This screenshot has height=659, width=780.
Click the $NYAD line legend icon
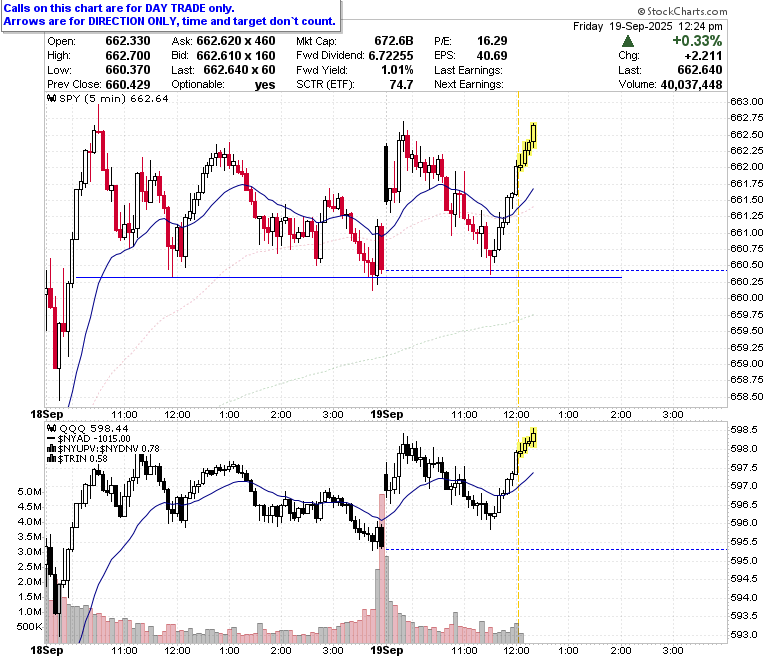click(52, 439)
